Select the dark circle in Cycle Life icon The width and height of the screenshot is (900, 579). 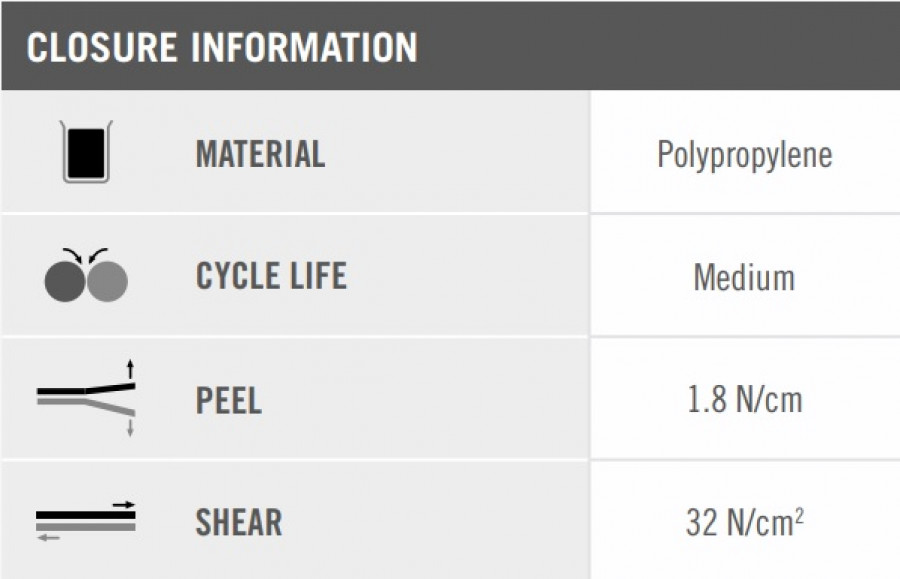pyautogui.click(x=65, y=281)
